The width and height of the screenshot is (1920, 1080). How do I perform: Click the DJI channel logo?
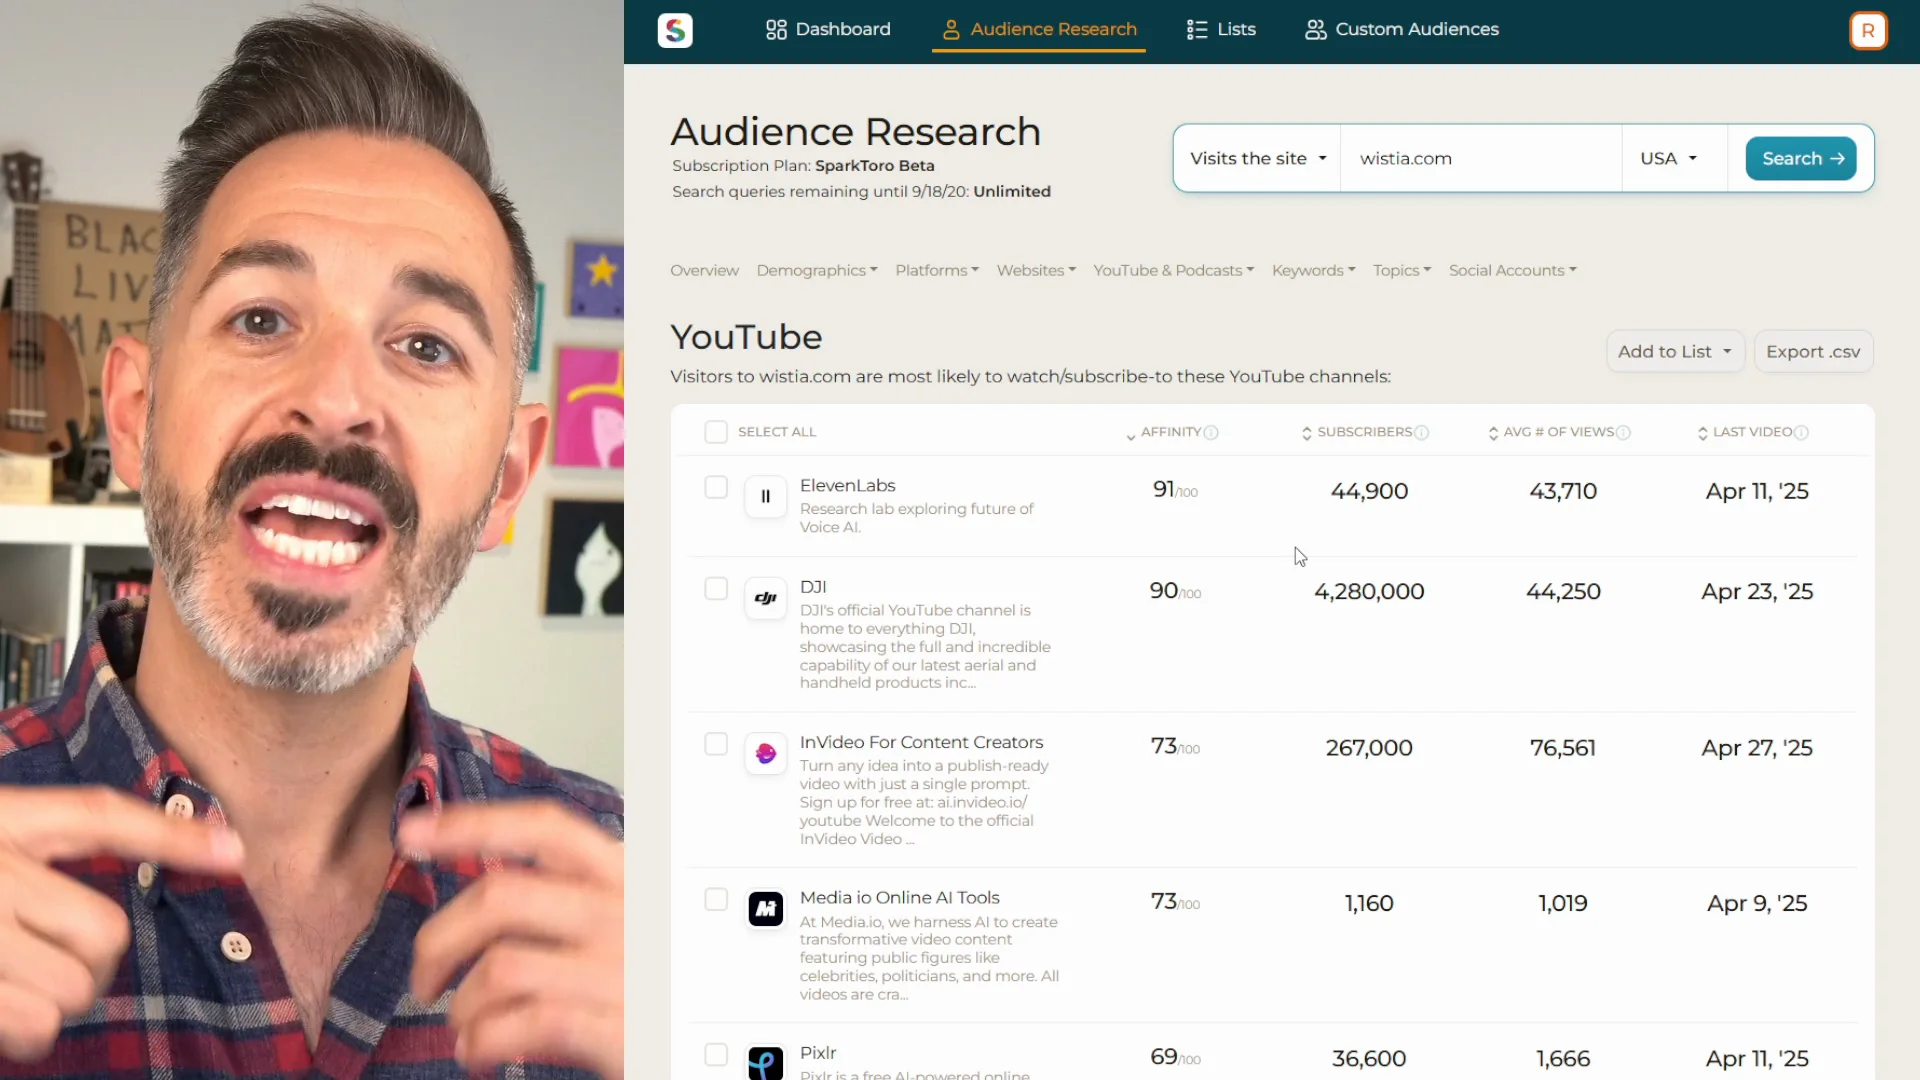(765, 598)
